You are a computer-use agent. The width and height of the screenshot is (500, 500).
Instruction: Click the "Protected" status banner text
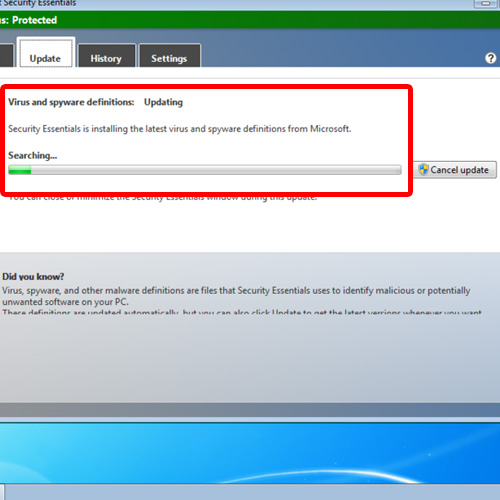35,20
